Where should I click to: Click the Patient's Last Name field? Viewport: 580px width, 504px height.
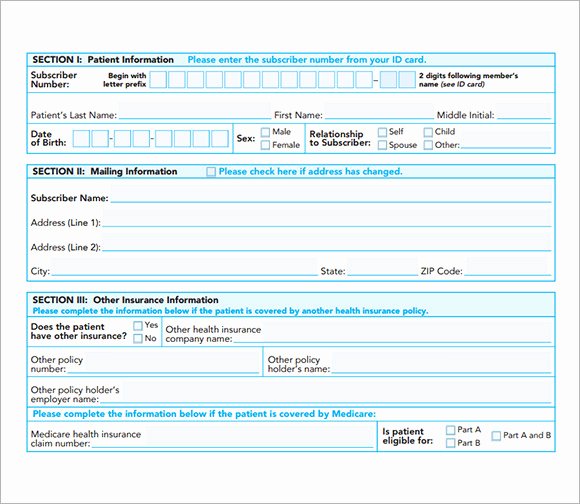[195, 111]
